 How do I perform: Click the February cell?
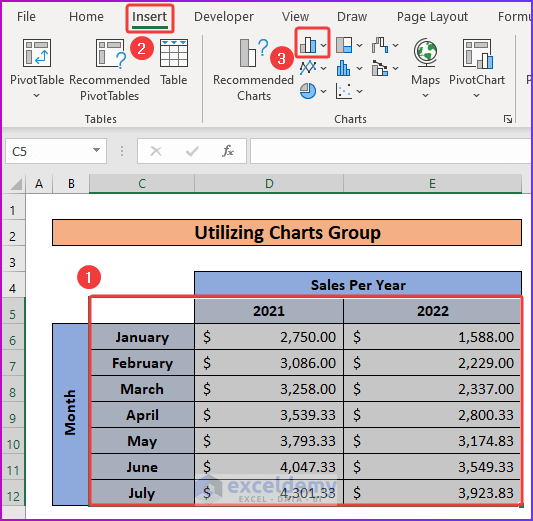click(x=142, y=363)
